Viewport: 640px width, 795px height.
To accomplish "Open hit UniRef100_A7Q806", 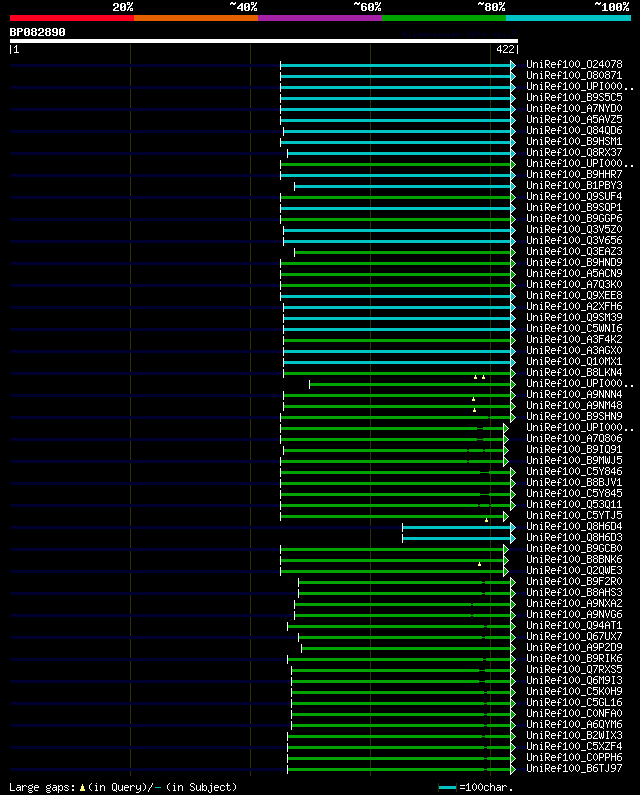I will (x=574, y=439).
